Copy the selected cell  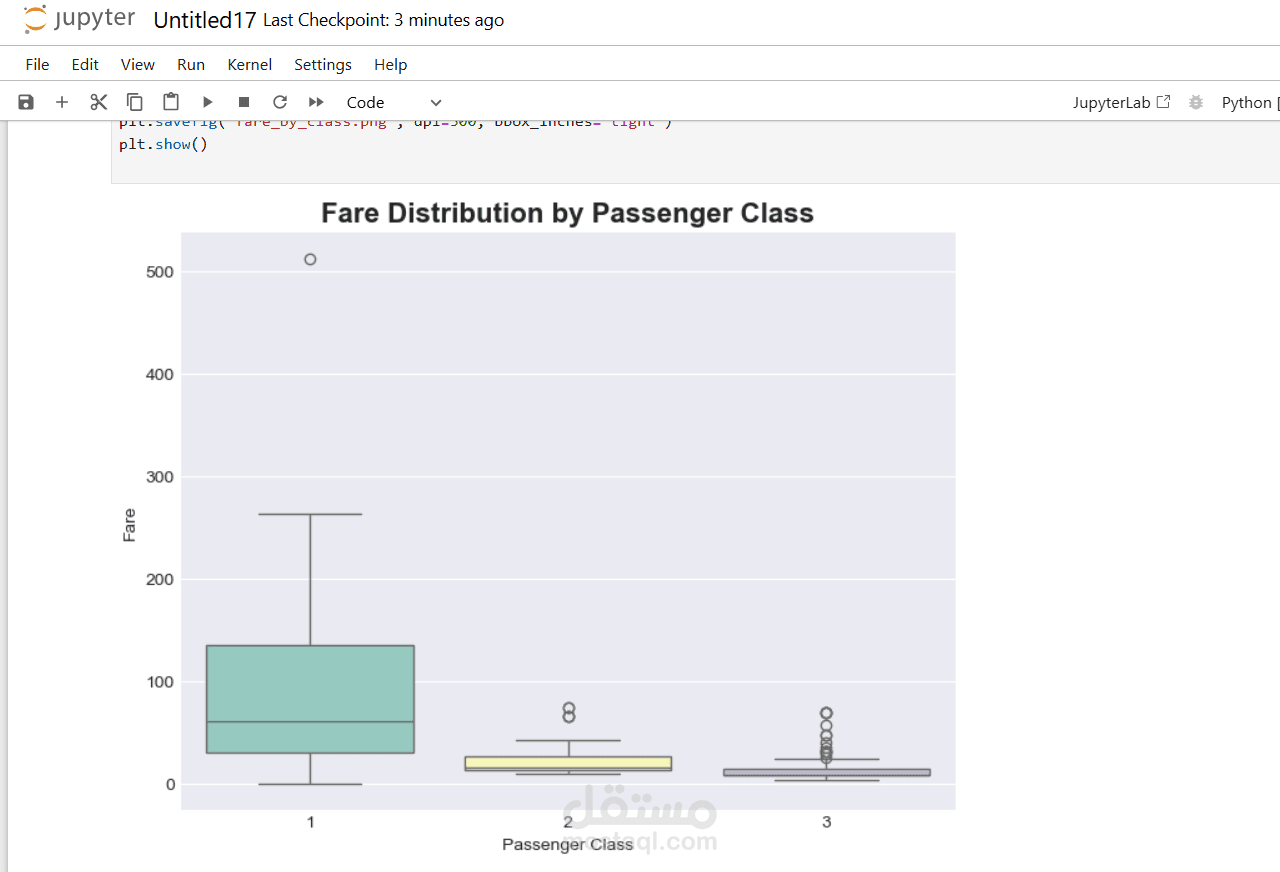tap(134, 102)
